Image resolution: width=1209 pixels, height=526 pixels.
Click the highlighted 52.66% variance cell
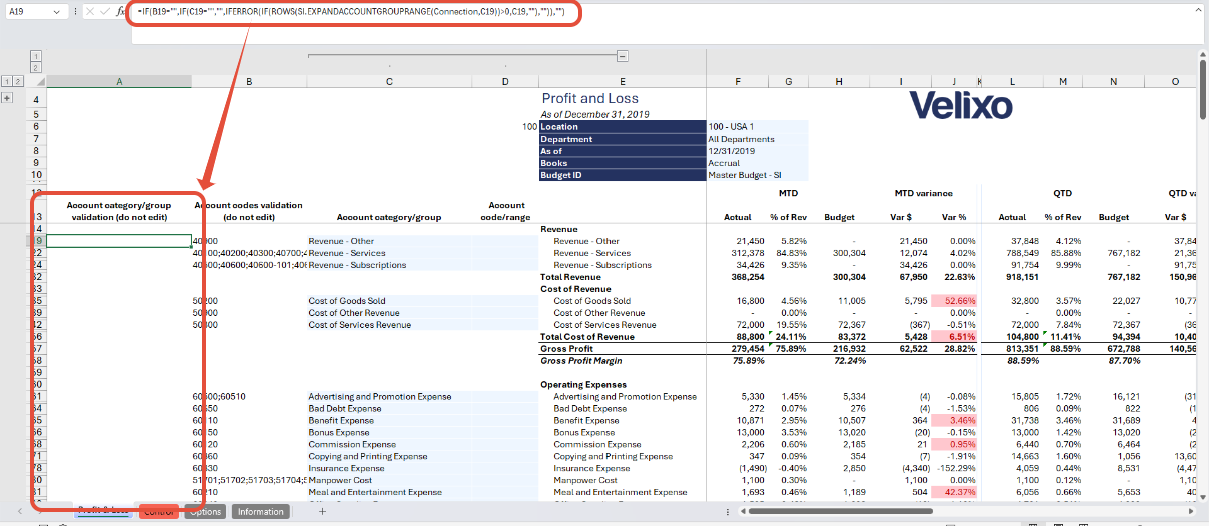pyautogui.click(x=956, y=301)
